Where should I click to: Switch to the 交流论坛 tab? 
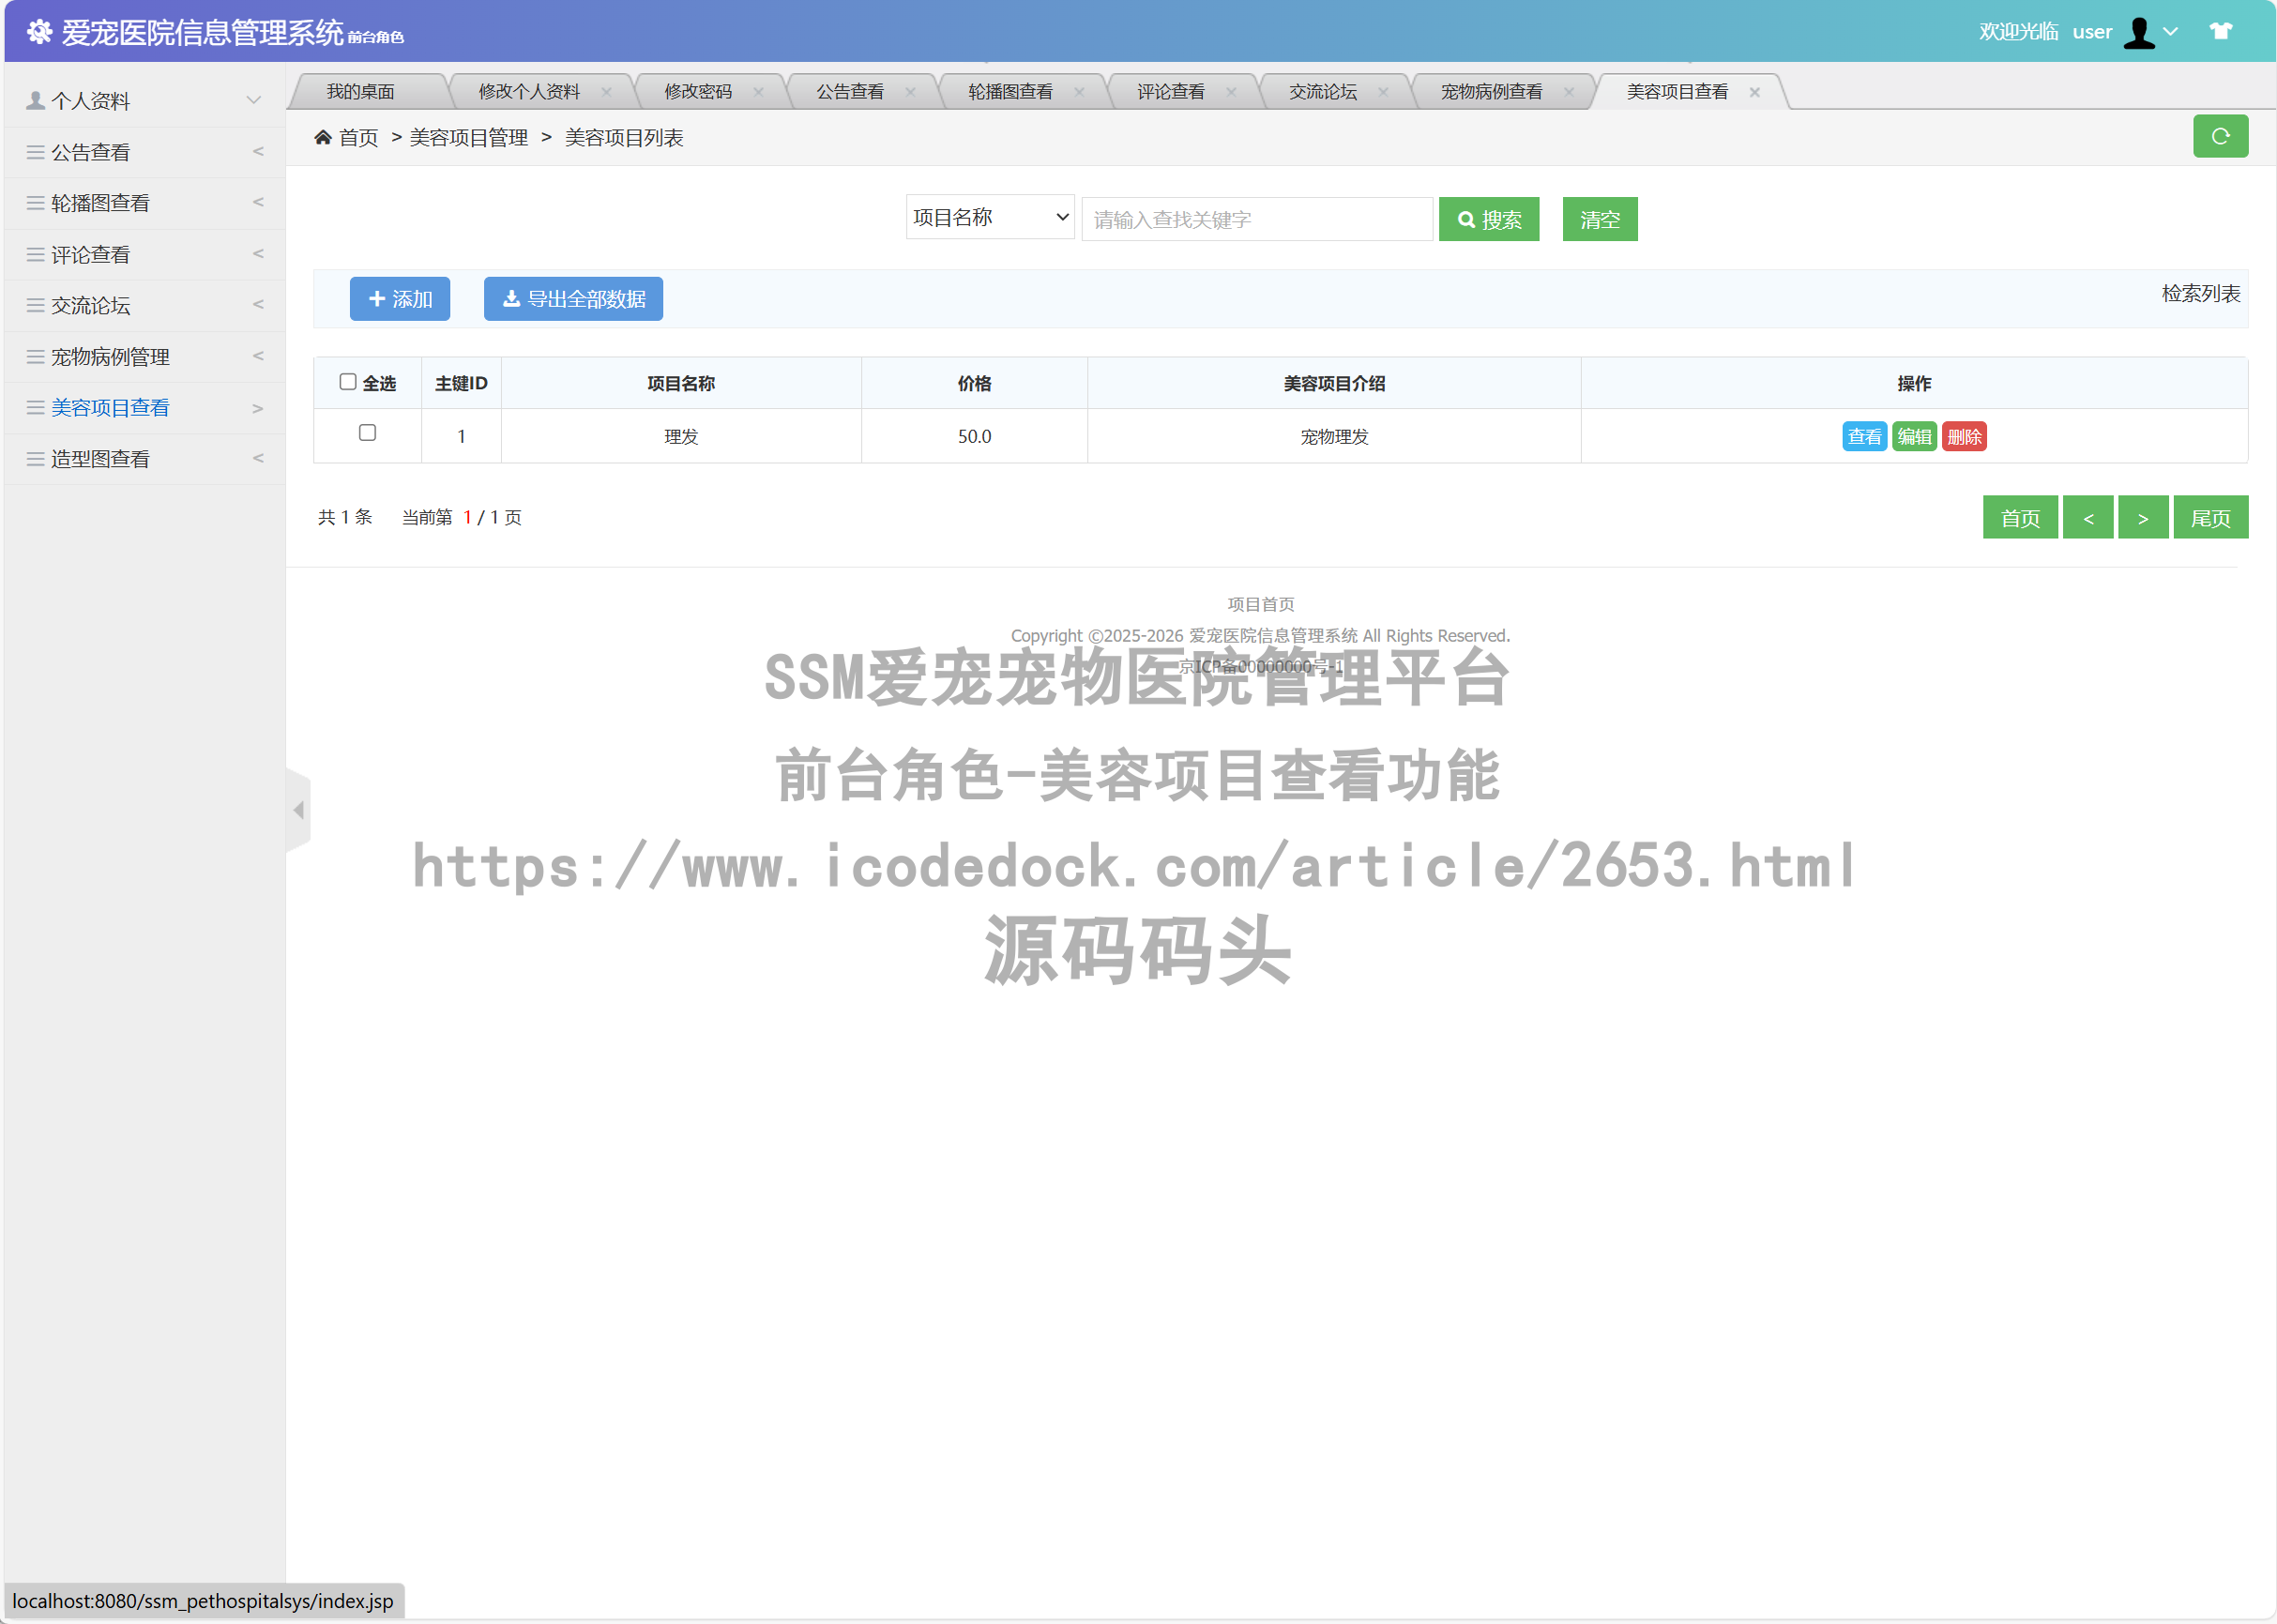1322,92
